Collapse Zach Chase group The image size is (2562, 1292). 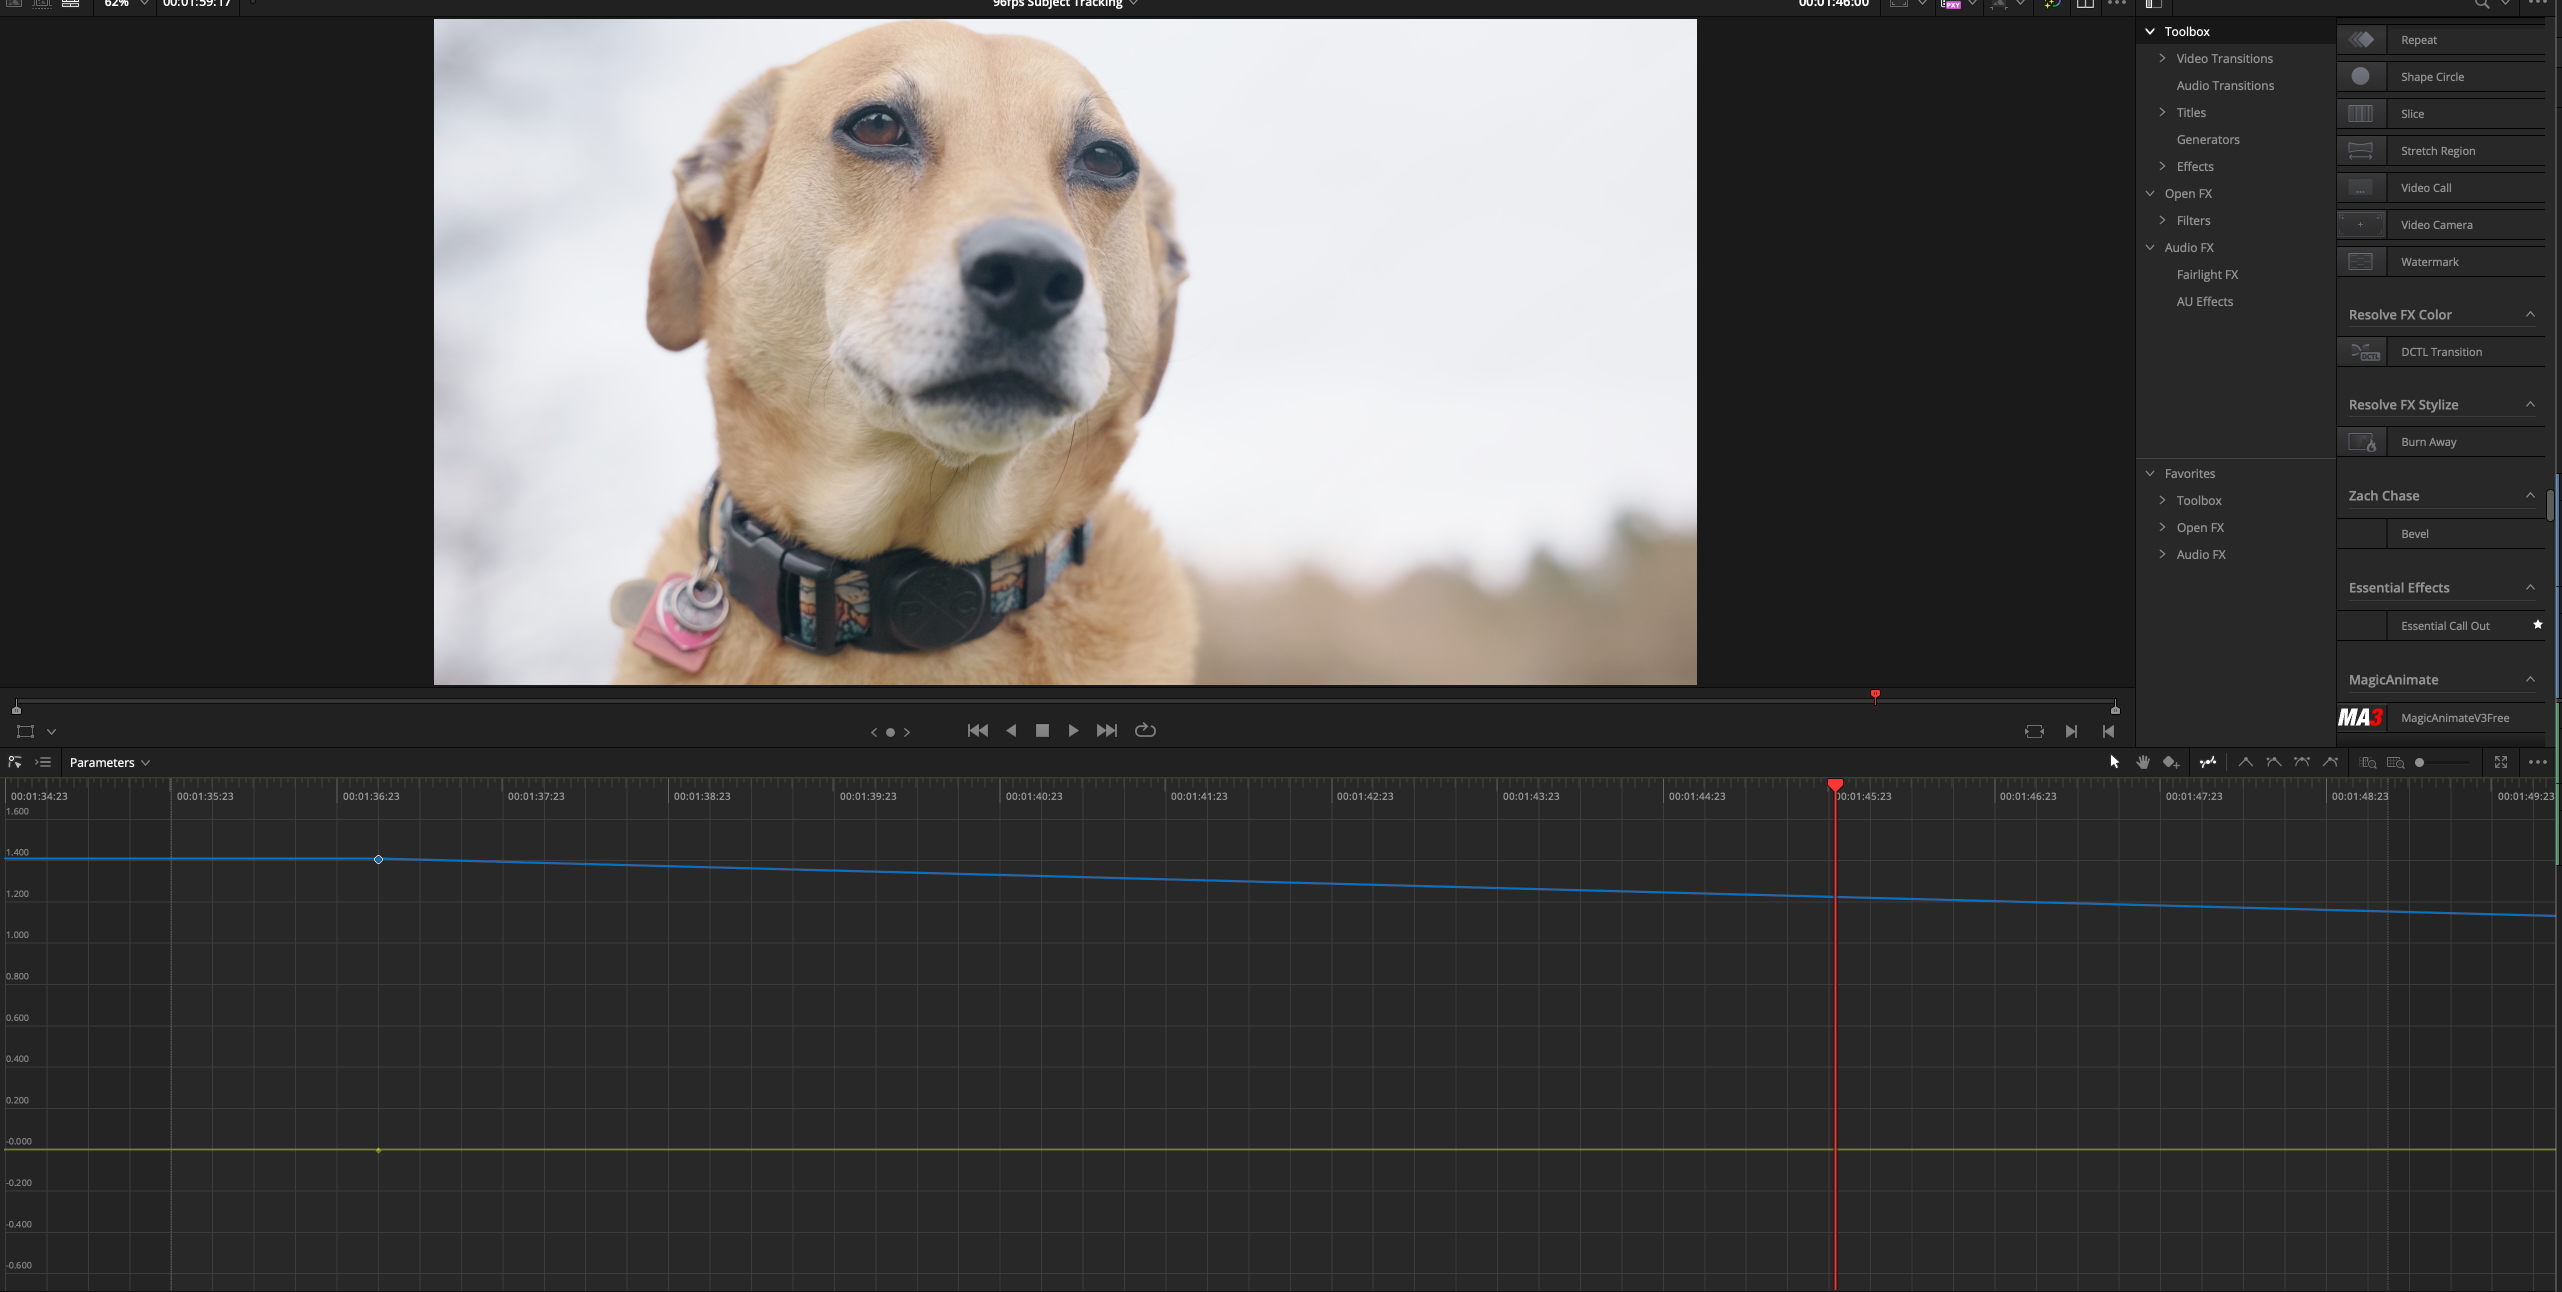tap(2530, 496)
